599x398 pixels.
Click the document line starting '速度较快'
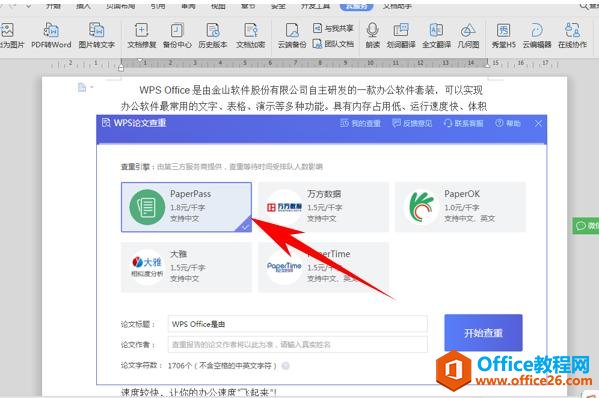click(x=199, y=392)
